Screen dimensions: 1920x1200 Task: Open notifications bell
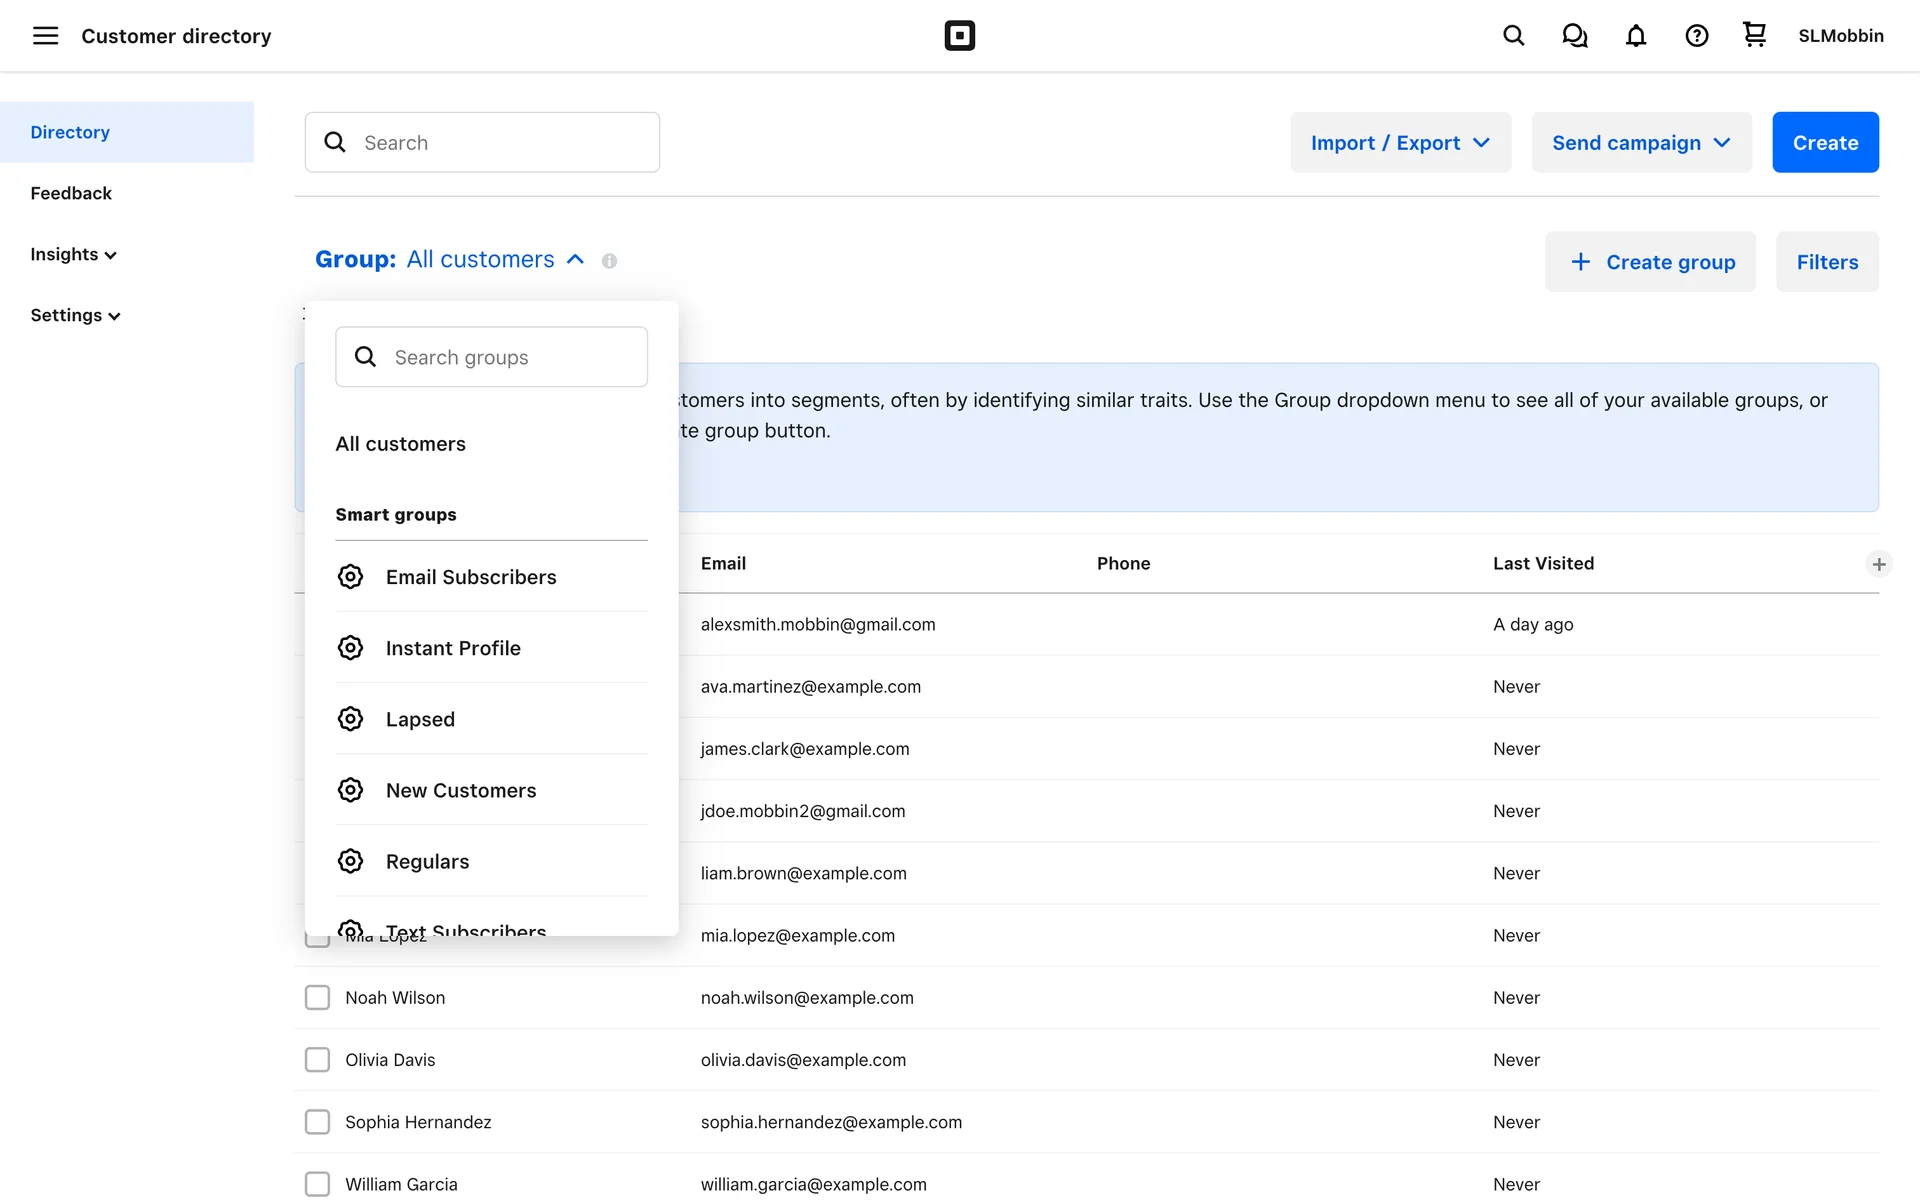[x=1635, y=36]
